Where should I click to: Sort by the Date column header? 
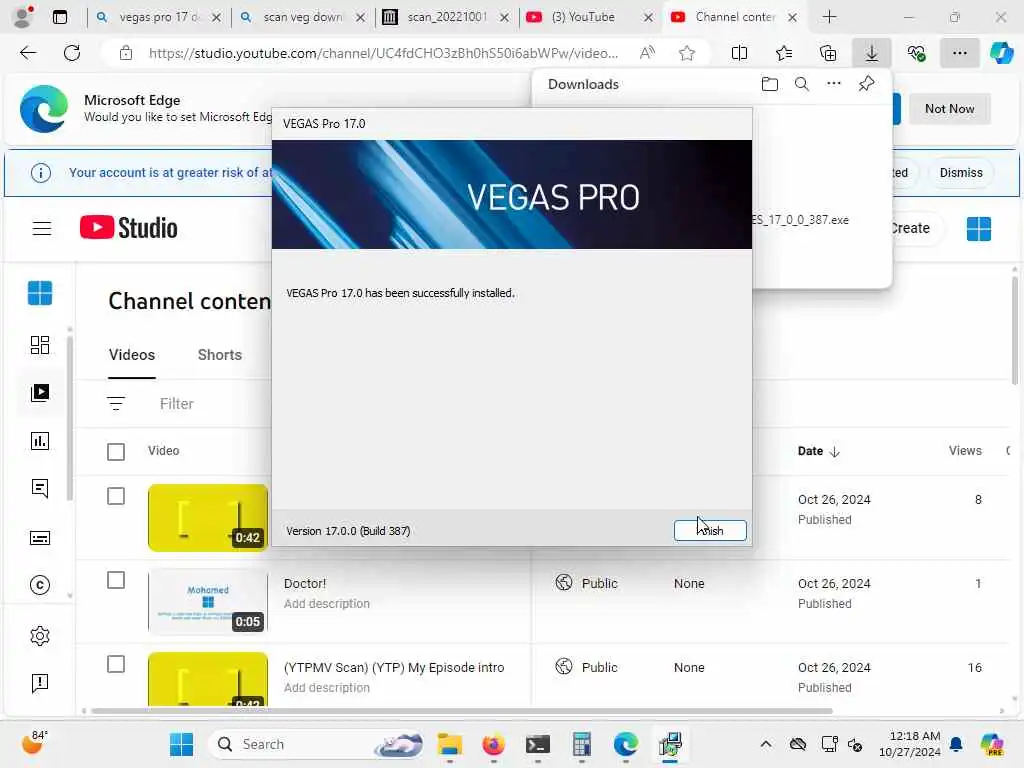(818, 451)
